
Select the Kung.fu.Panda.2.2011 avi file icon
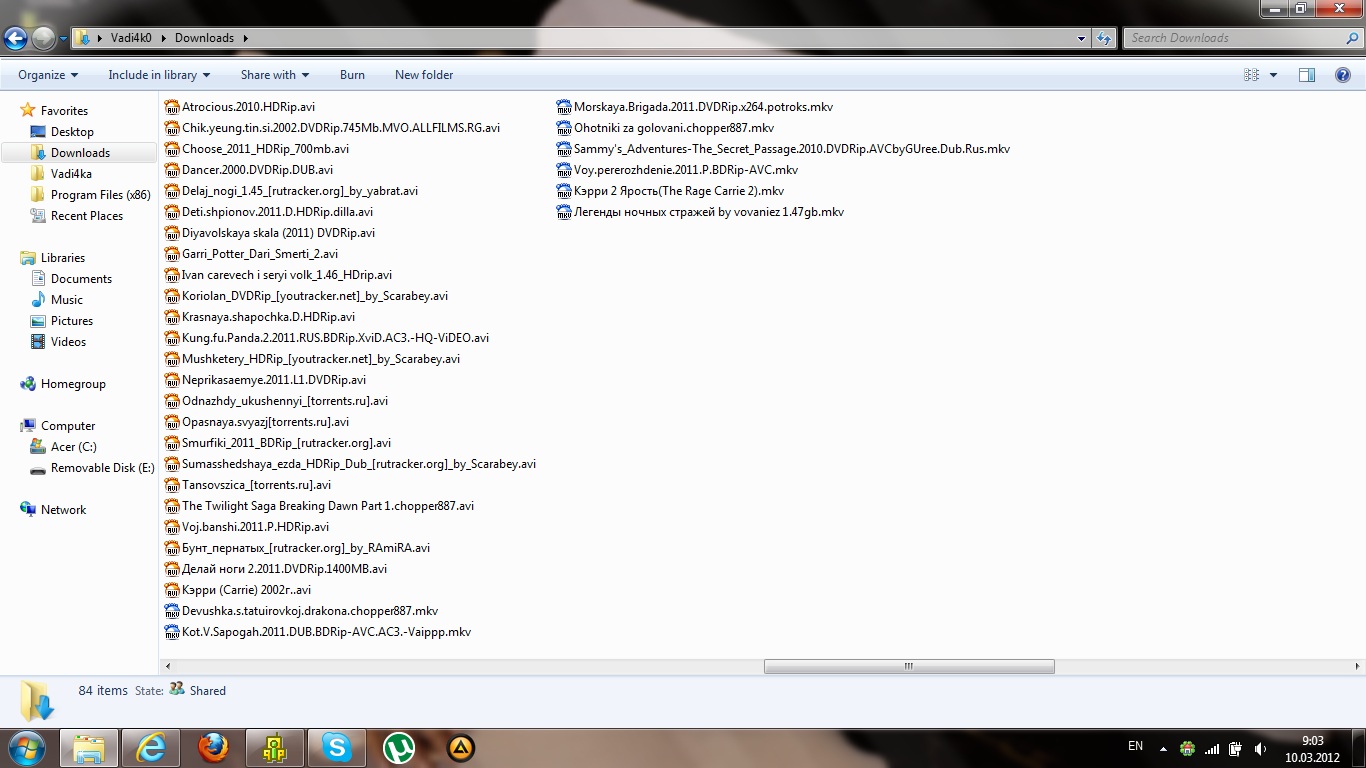(172, 338)
